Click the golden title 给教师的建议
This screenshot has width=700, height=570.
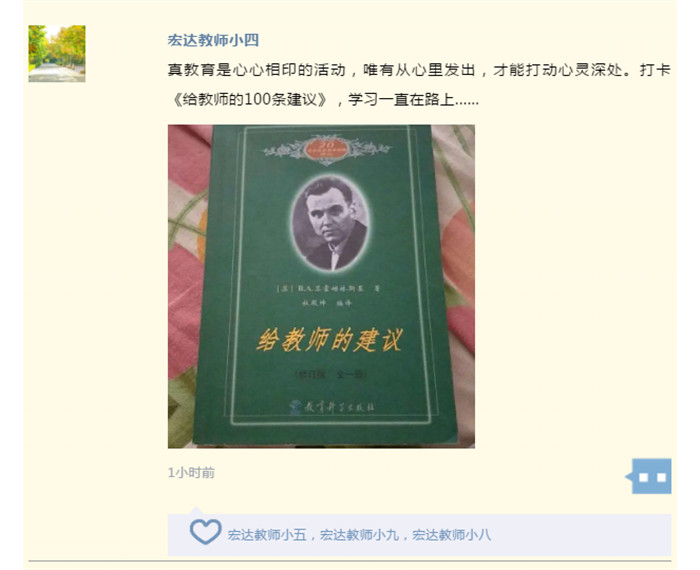329,341
